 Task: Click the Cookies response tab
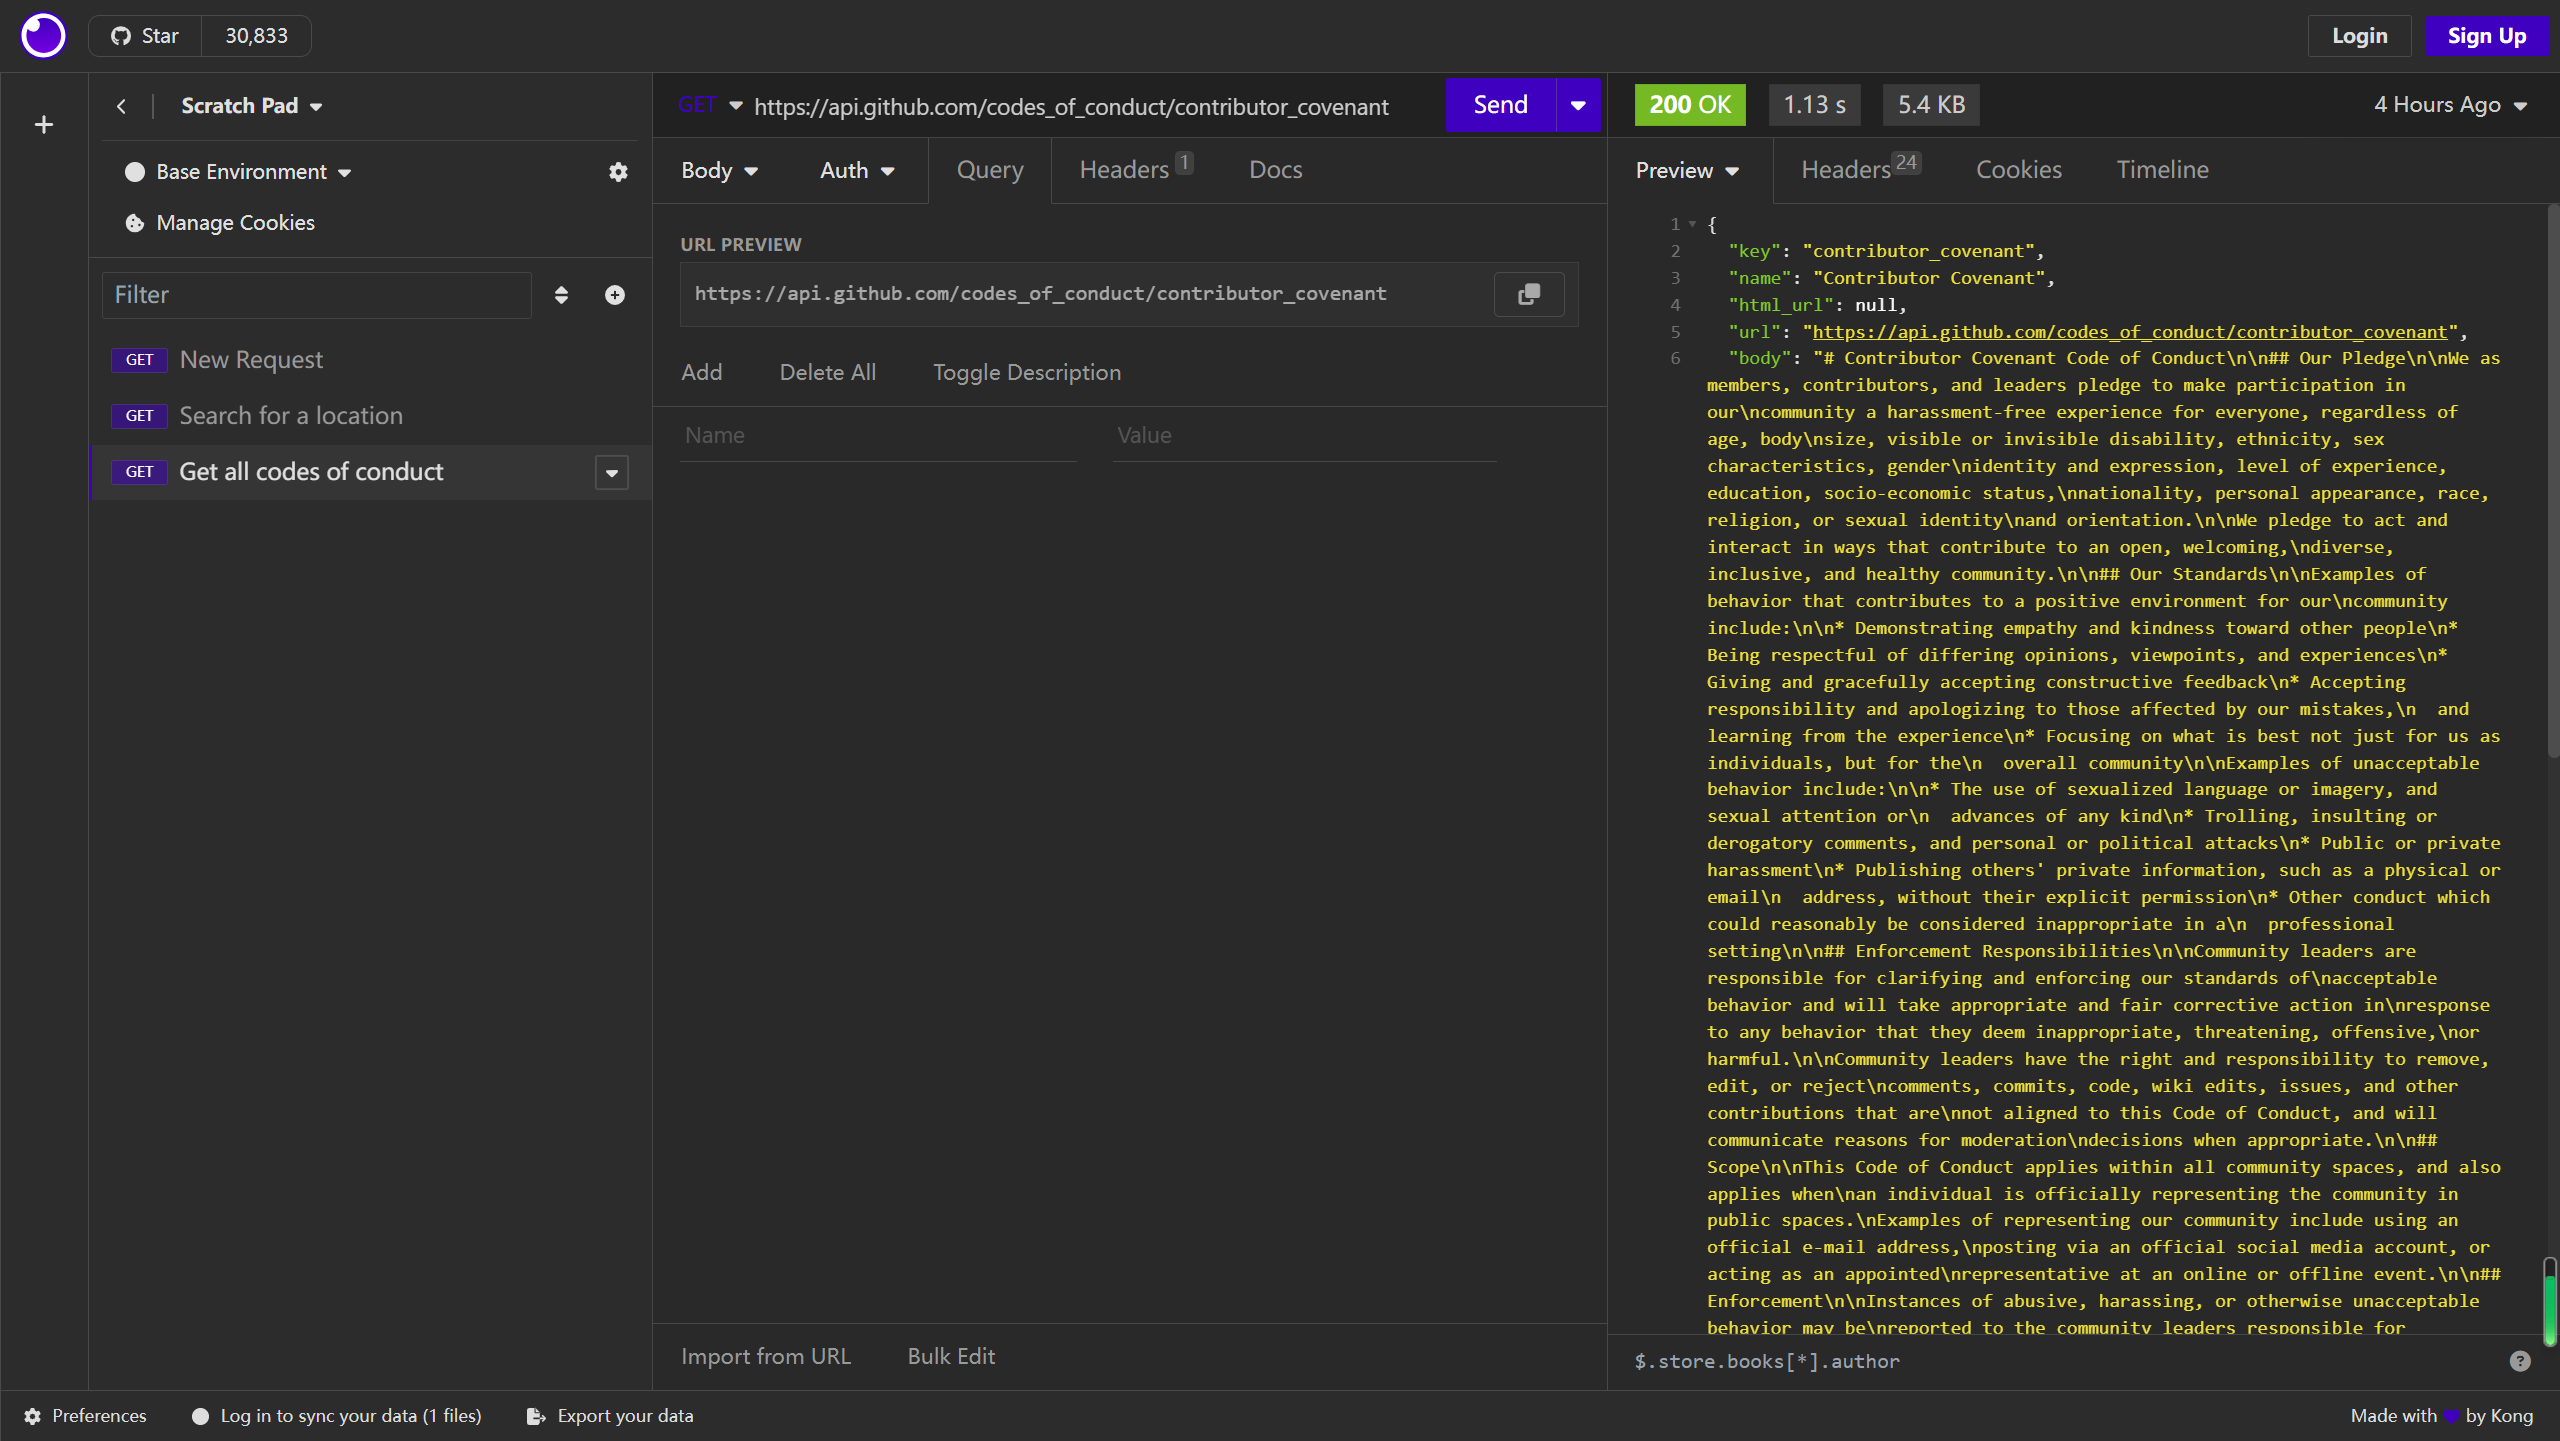2018,167
